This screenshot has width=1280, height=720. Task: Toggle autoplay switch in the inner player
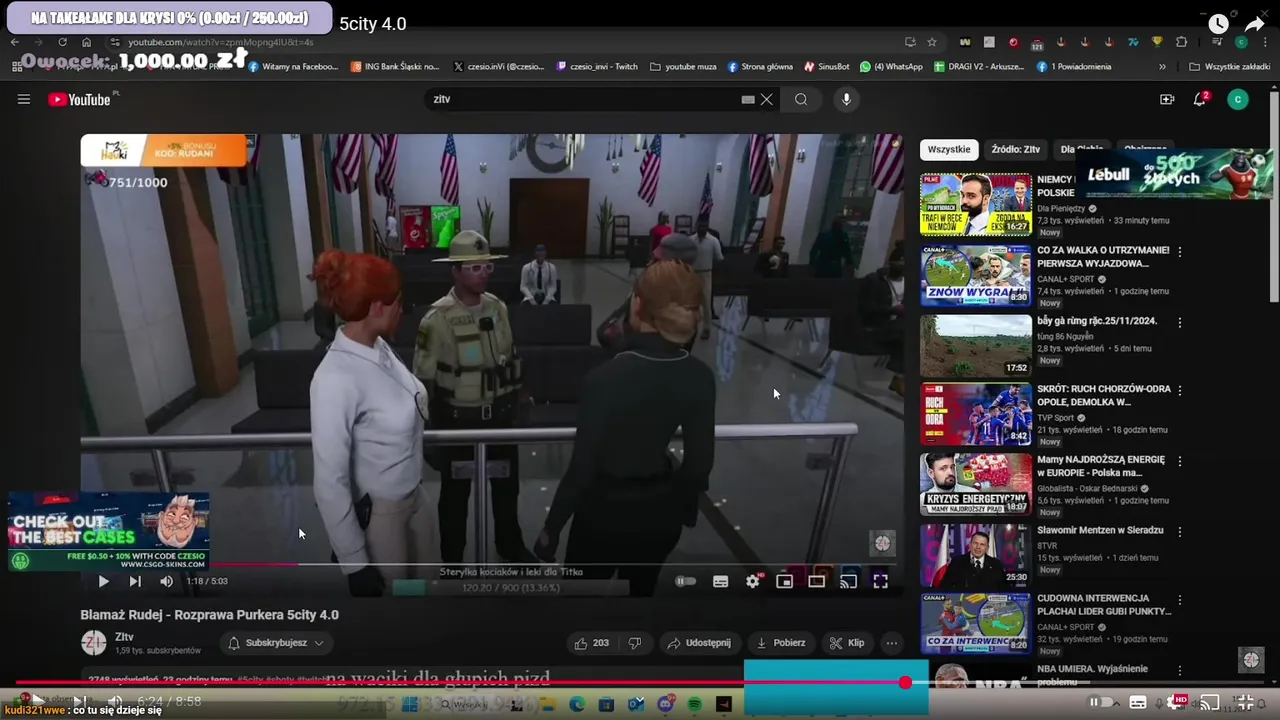click(x=685, y=581)
